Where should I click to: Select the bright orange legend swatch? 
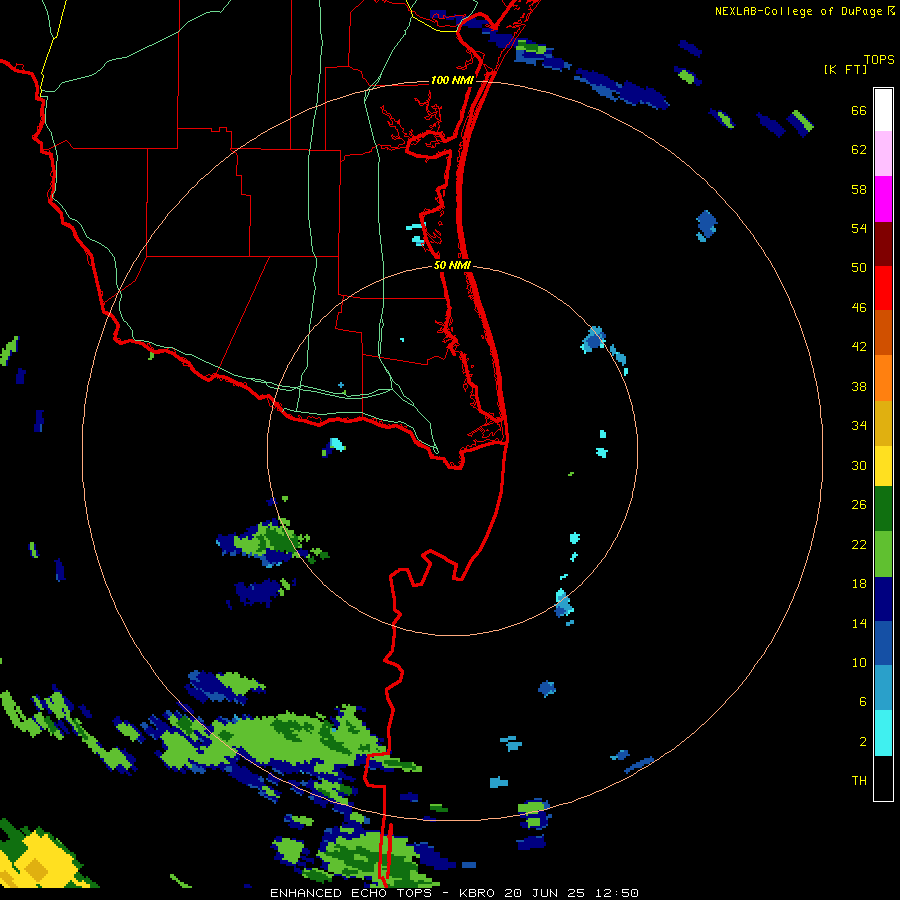coord(883,378)
